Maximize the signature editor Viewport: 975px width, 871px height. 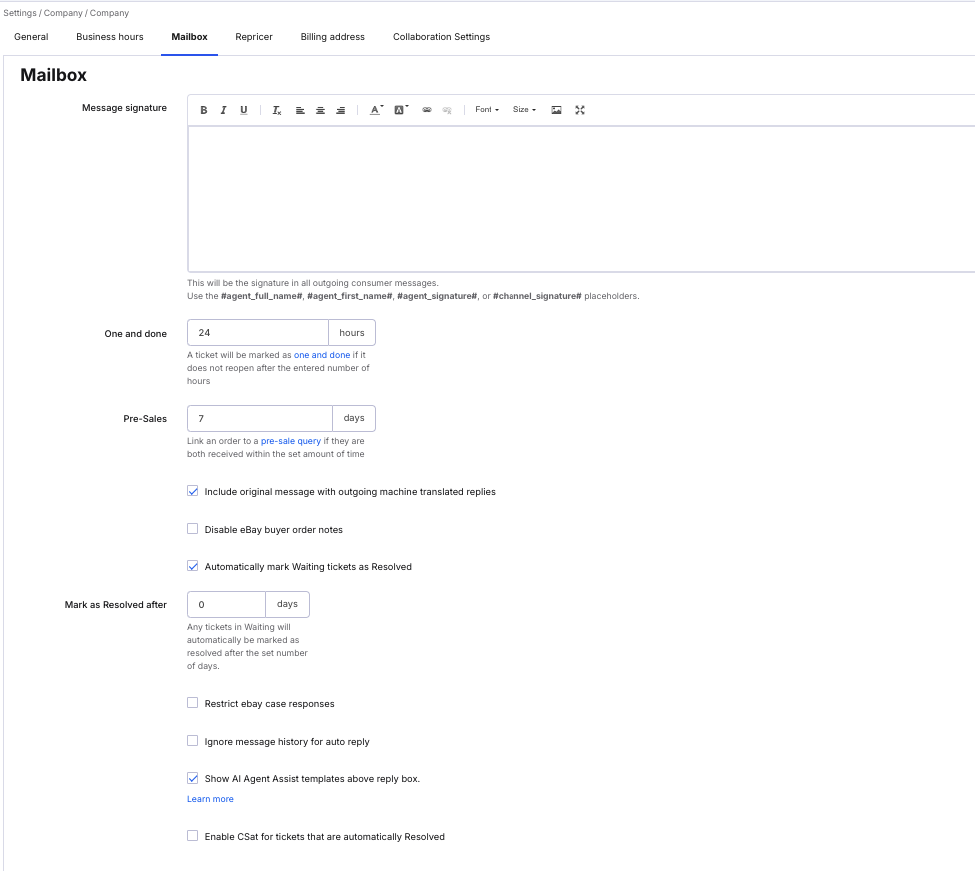click(580, 110)
